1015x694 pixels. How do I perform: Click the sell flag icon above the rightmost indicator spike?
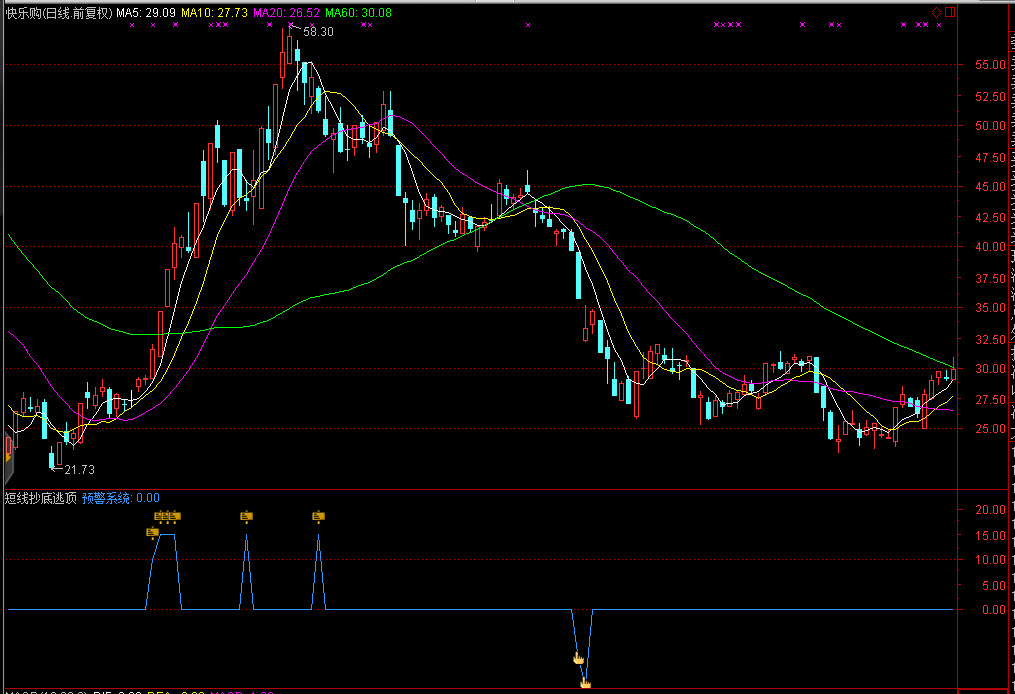pos(318,517)
